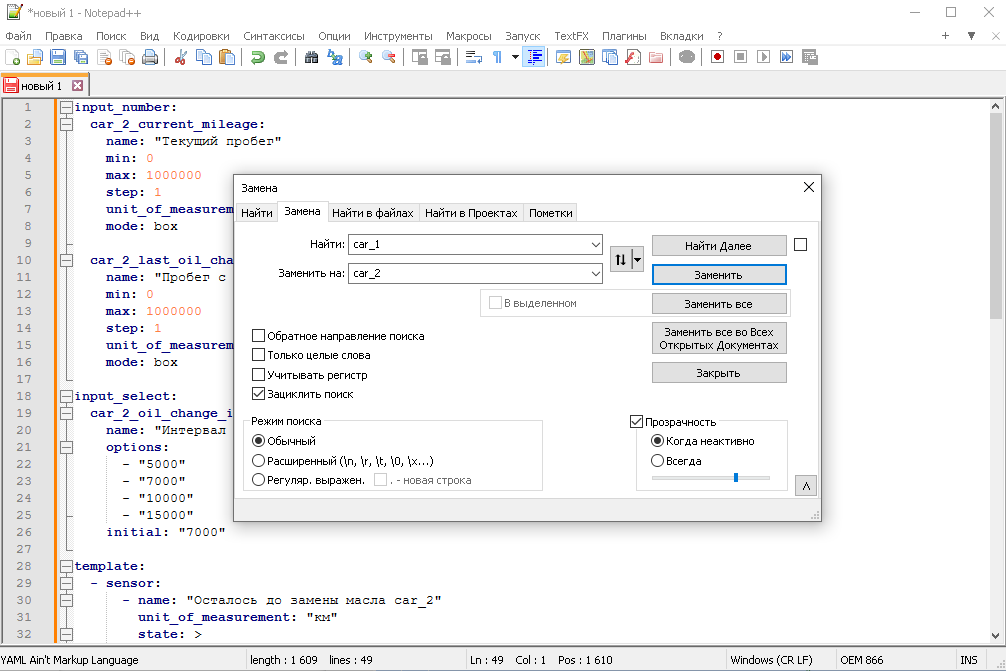The image size is (1006, 671).
Task: Open the 'Кодировки' menu
Action: (x=200, y=35)
